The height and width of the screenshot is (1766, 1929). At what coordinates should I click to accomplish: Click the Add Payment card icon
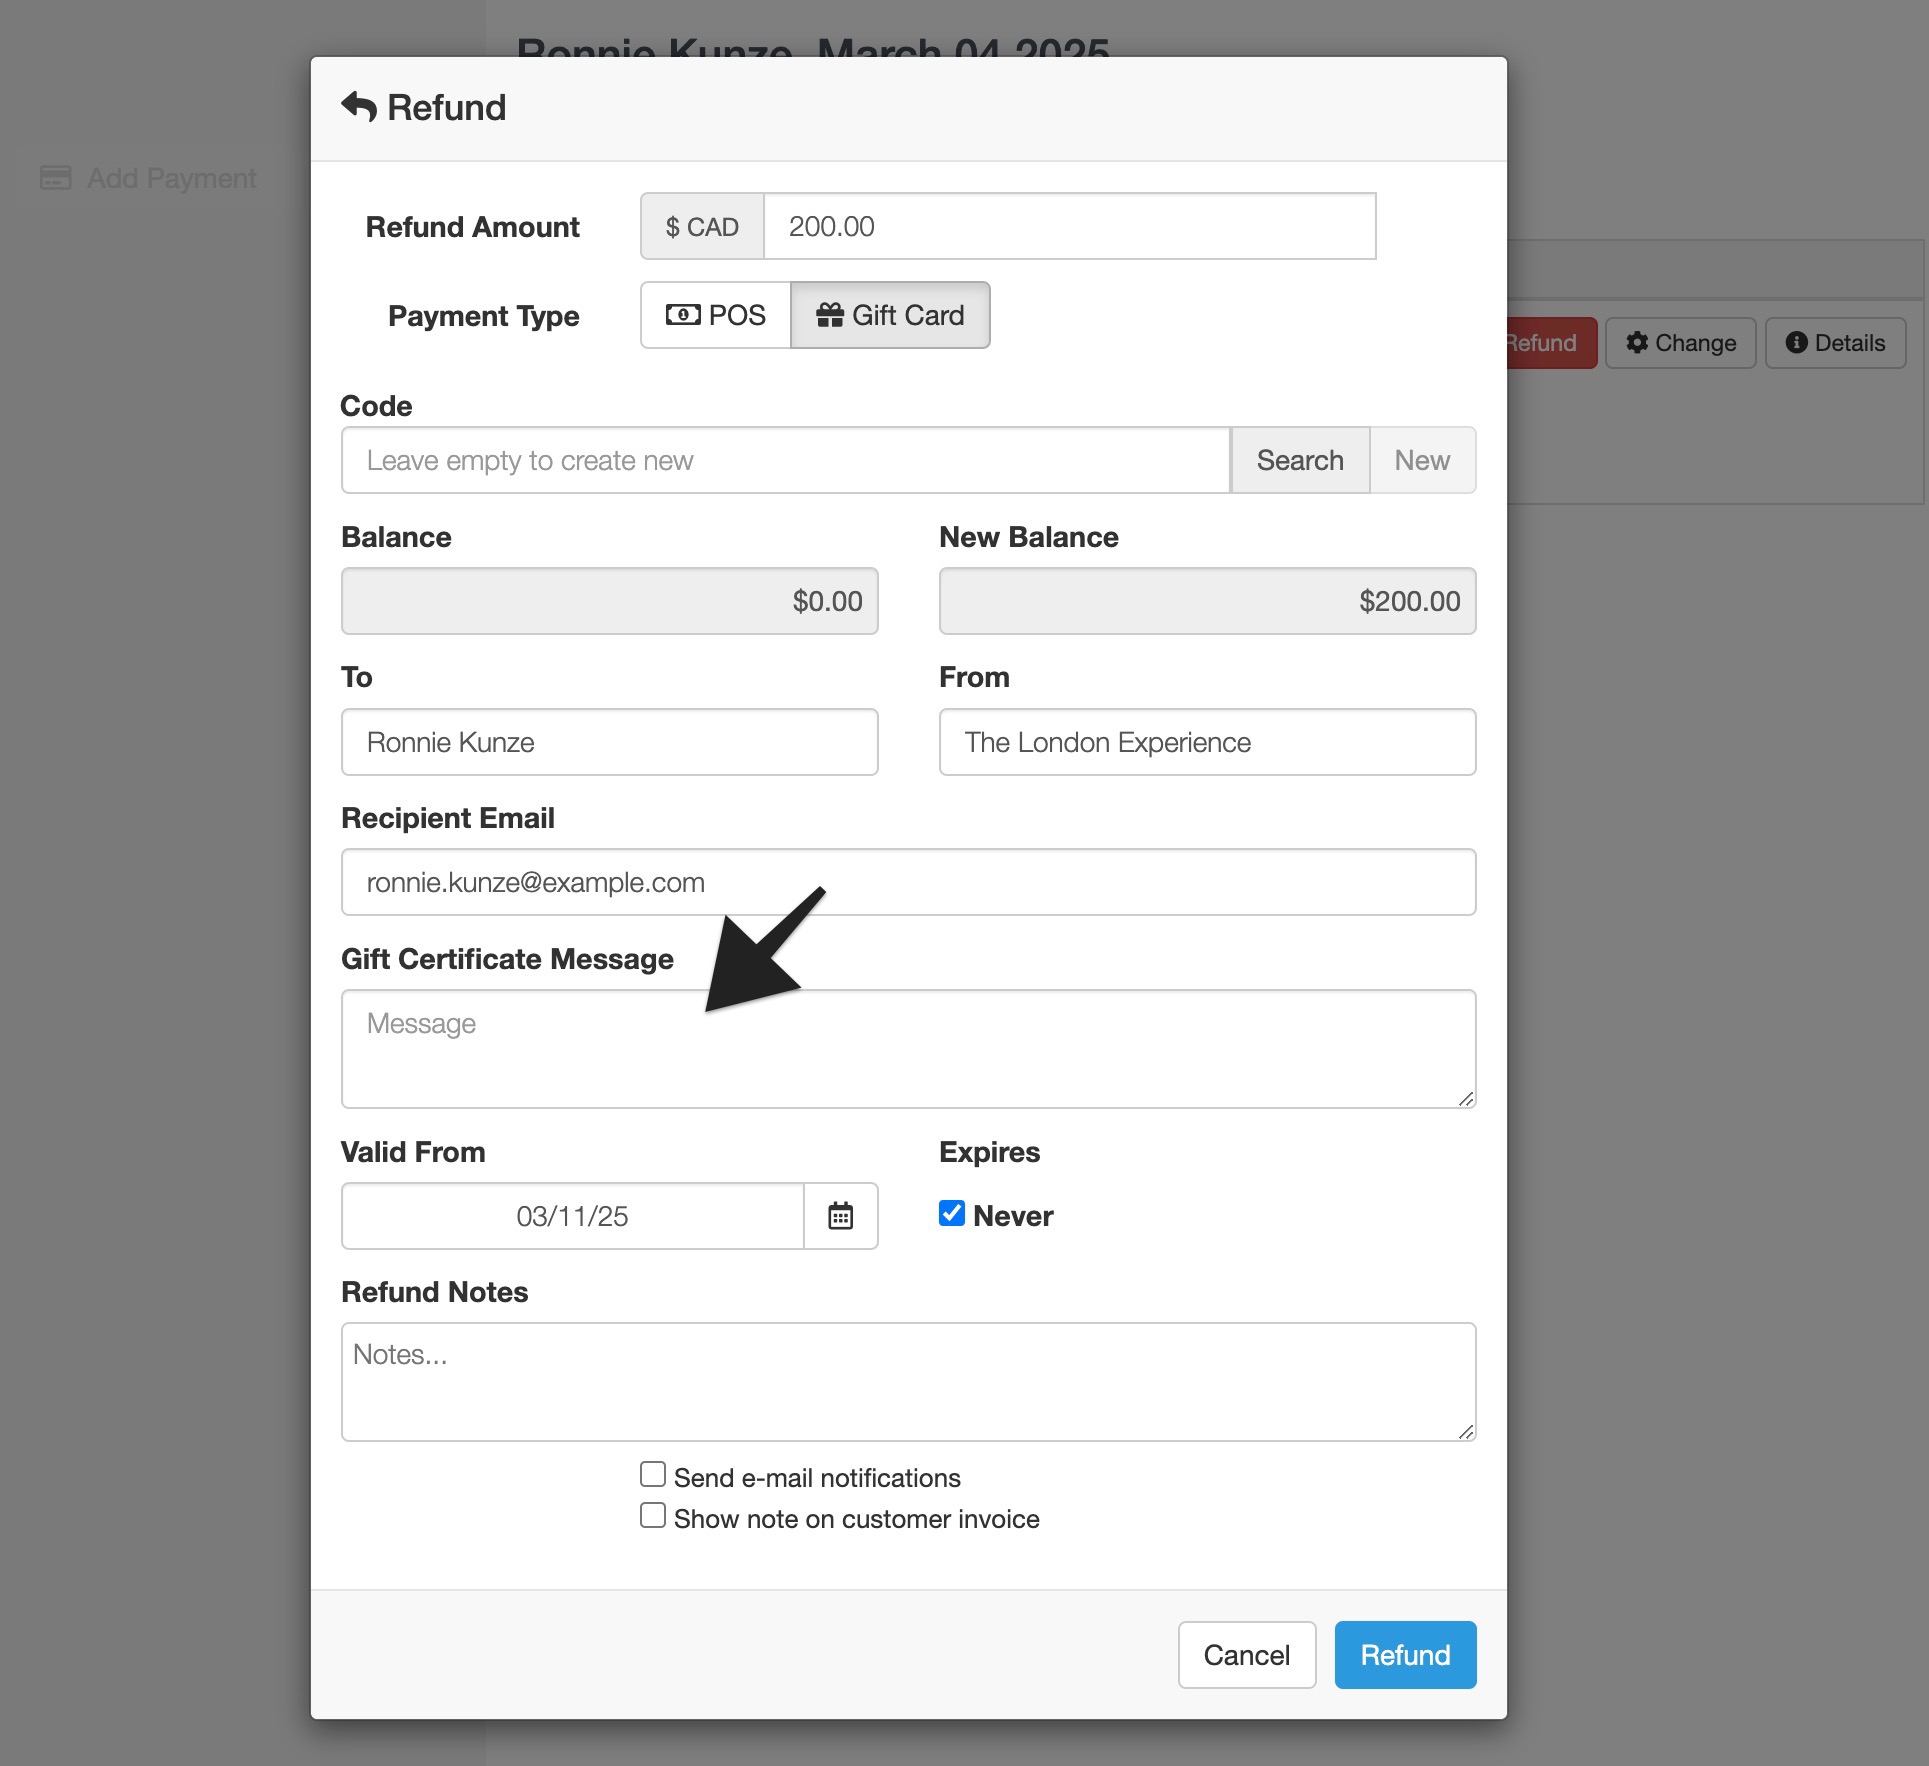coord(55,178)
